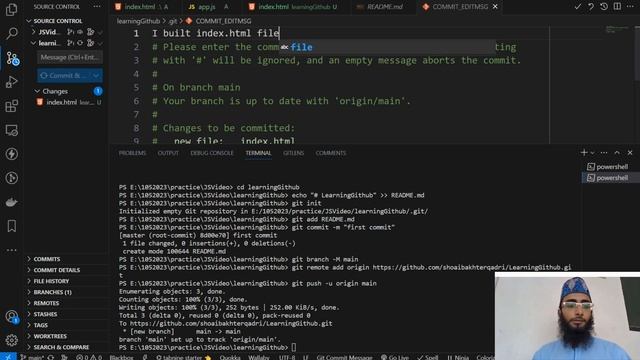640x360 pixels.
Task: Open the terminal panel's more actions ellipsis
Action: pyautogui.click(x=604, y=153)
